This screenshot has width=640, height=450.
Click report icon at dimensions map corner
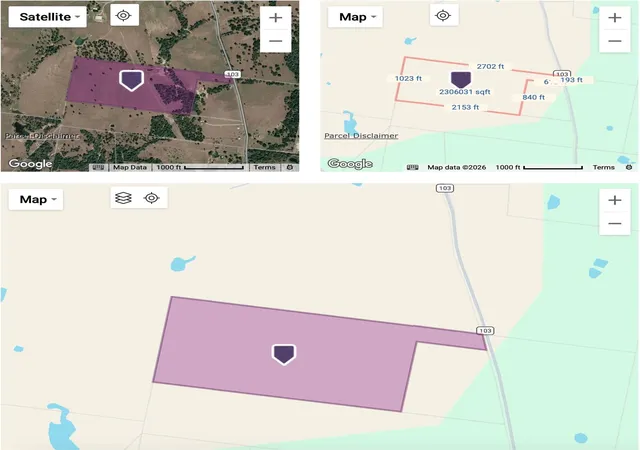629,167
